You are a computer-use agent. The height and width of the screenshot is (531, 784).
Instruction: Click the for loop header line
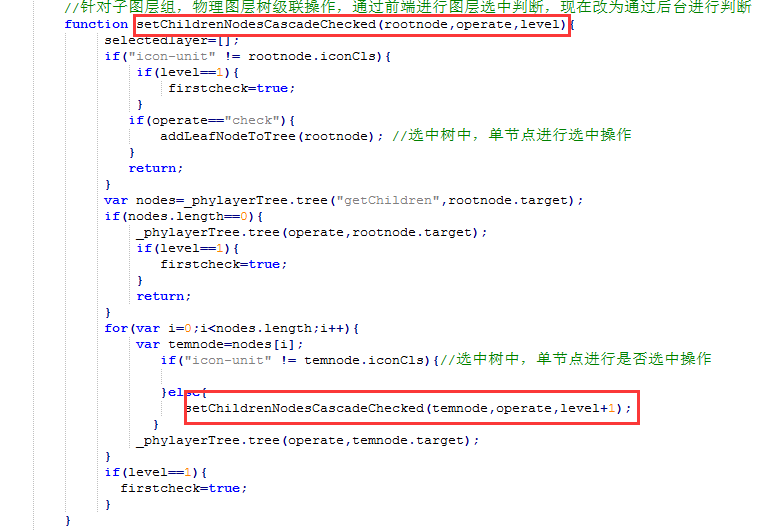point(232,328)
